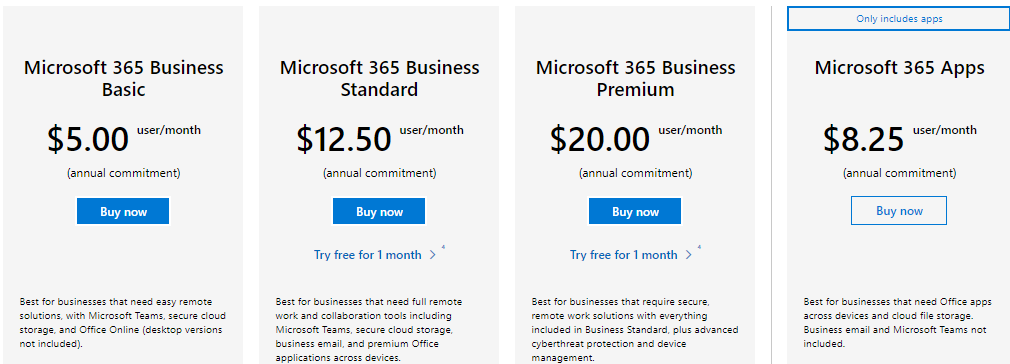
Task: Click the outlined Buy now for Microsoft 365 Apps
Action: click(899, 211)
